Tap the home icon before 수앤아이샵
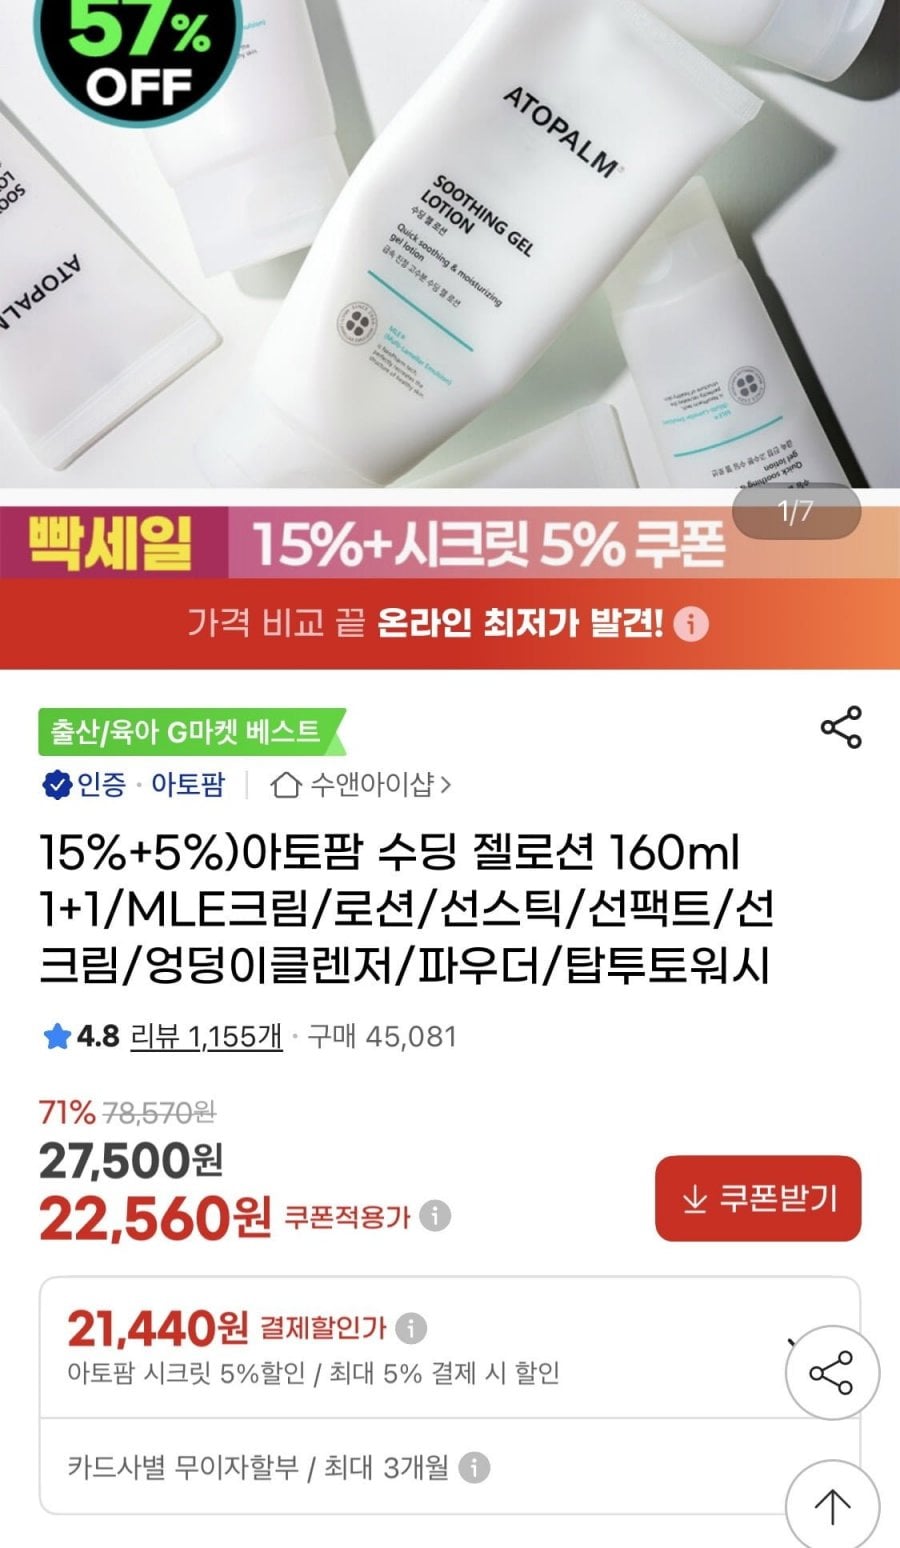The image size is (900, 1548). [286, 785]
